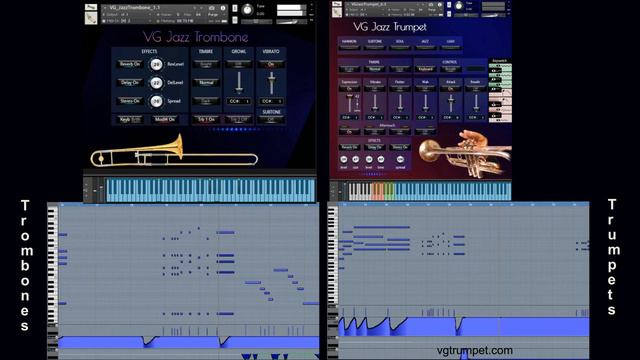640x360 pixels.
Task: Select Keyboard control mode on the trumpet
Action: tap(425, 69)
